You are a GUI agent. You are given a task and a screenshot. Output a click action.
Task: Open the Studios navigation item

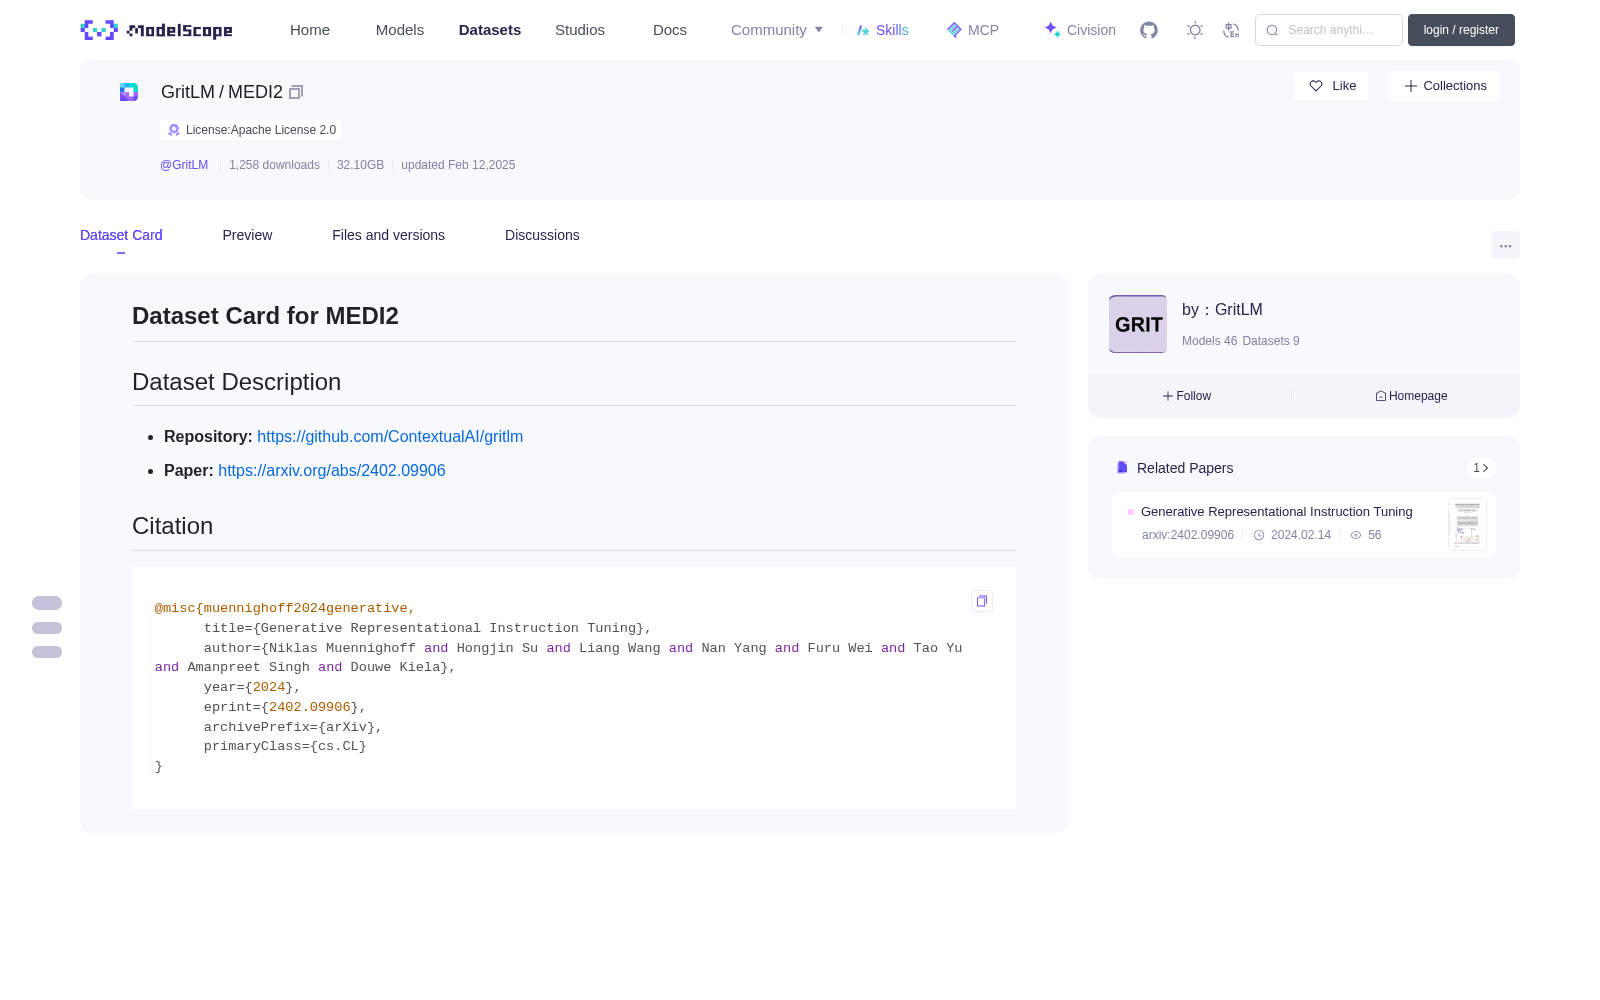coord(580,30)
